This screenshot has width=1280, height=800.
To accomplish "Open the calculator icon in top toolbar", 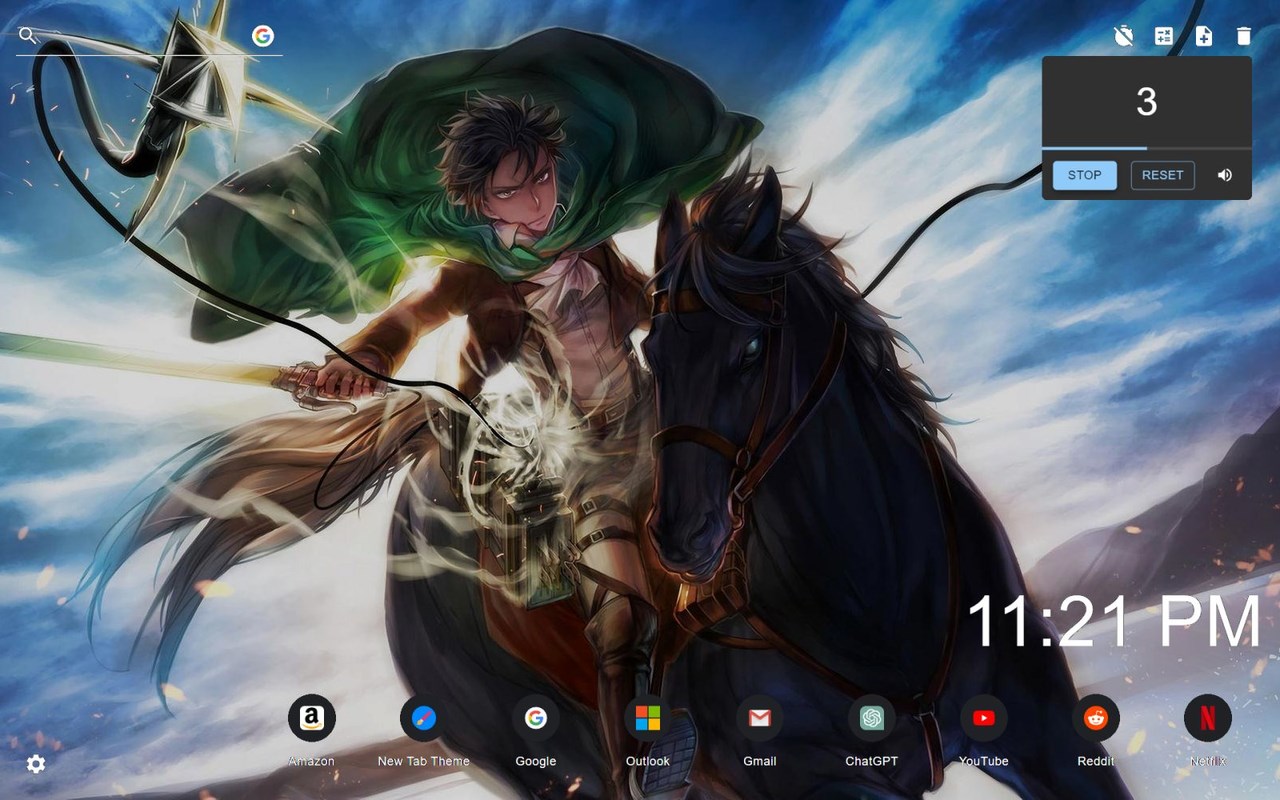I will (x=1164, y=36).
